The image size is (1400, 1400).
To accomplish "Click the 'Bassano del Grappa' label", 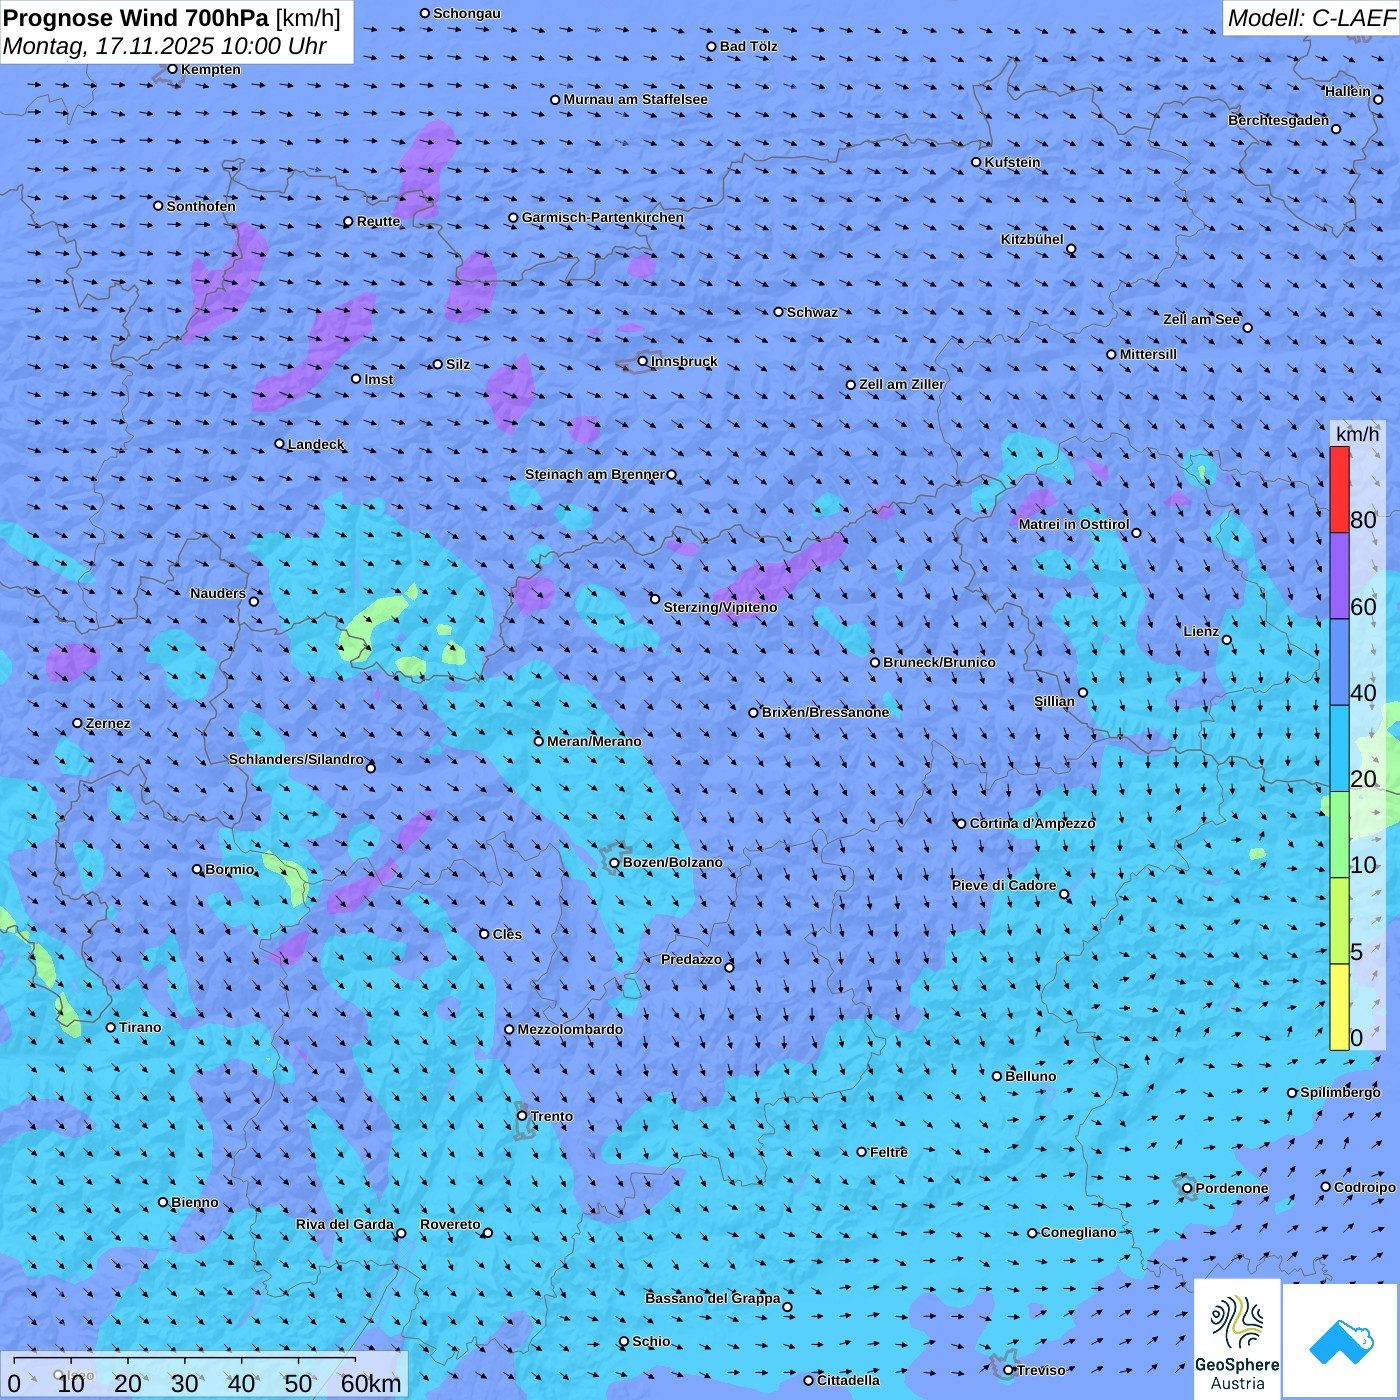I will [x=712, y=1298].
